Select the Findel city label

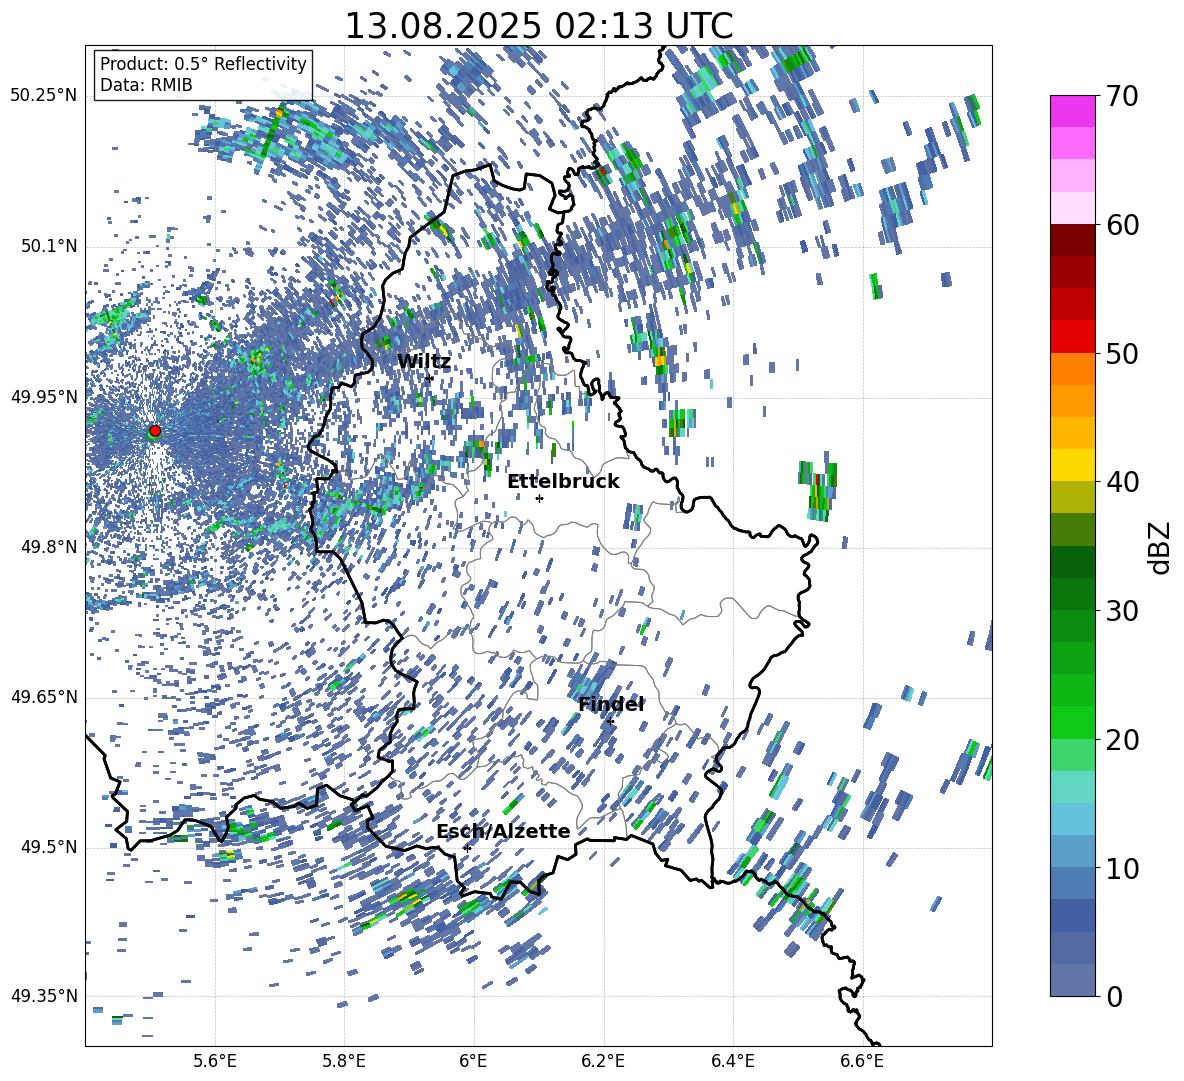(611, 704)
